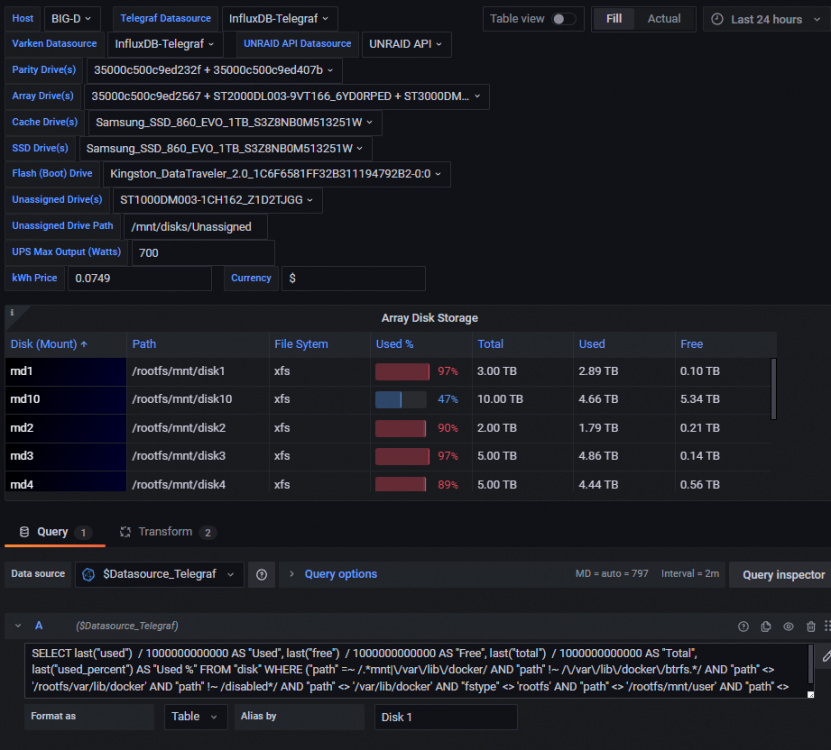Click the sort arrow on Disk (Mount)
The height and width of the screenshot is (750, 831).
coord(84,345)
